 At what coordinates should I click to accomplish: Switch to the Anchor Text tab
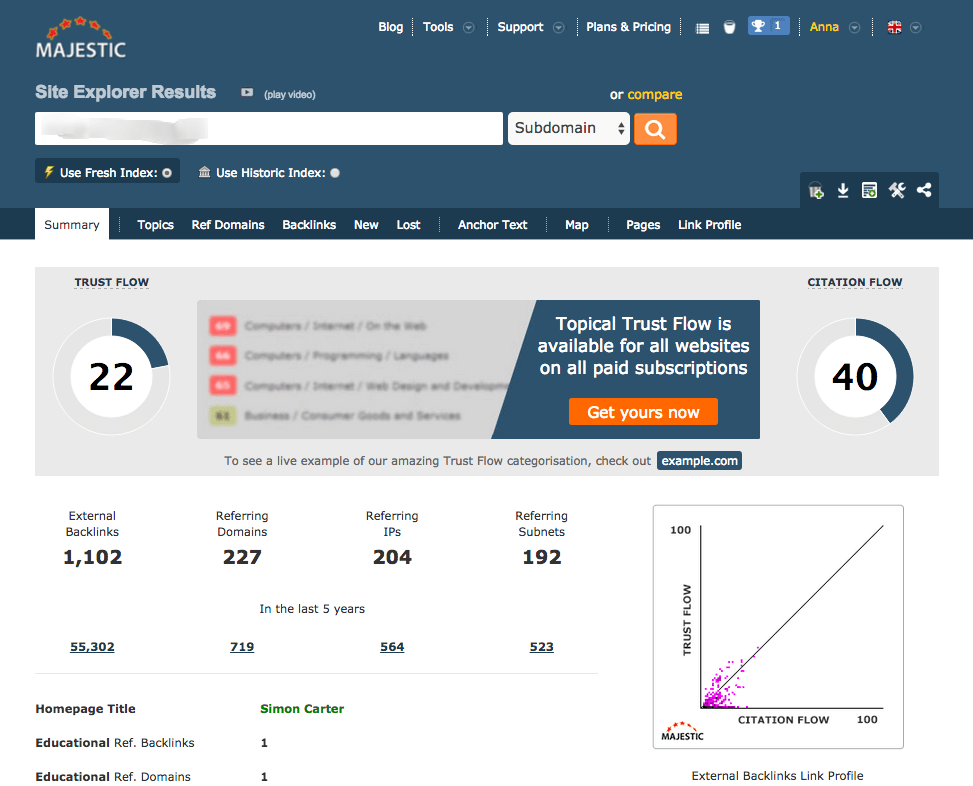click(493, 225)
